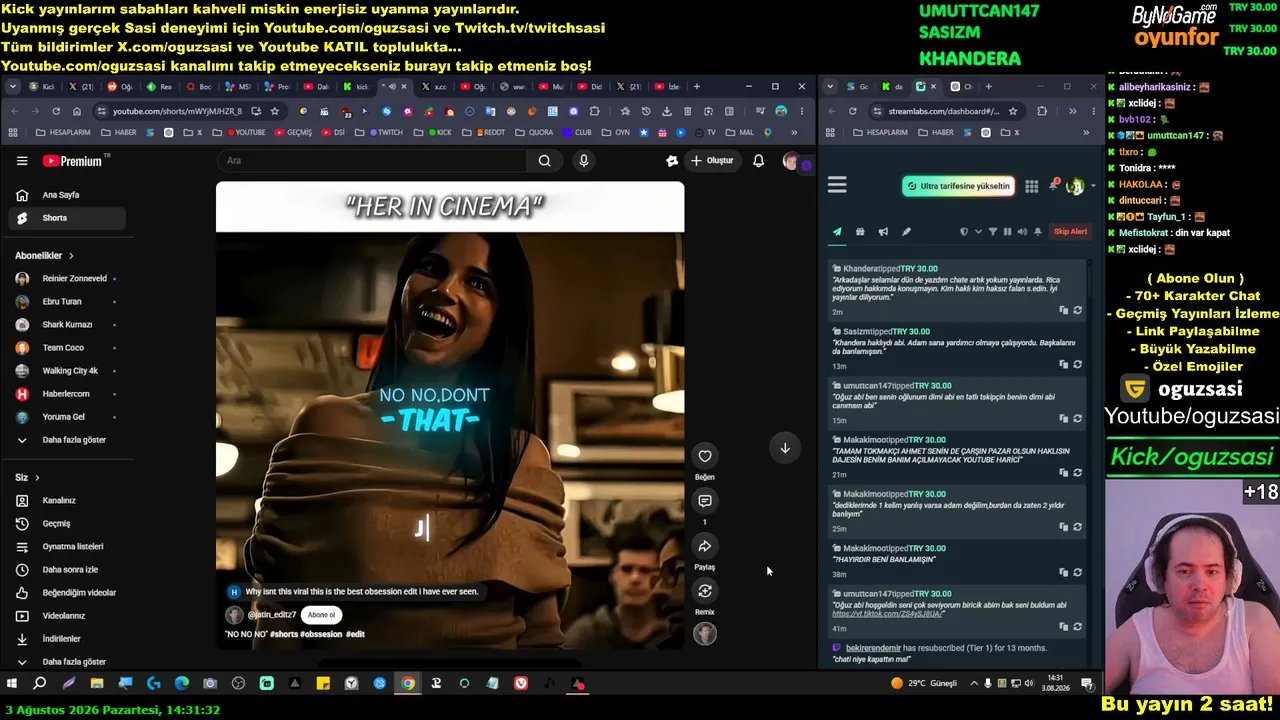Expand the Siz section chevron
The width and height of the screenshot is (1280, 720).
pos(37,478)
